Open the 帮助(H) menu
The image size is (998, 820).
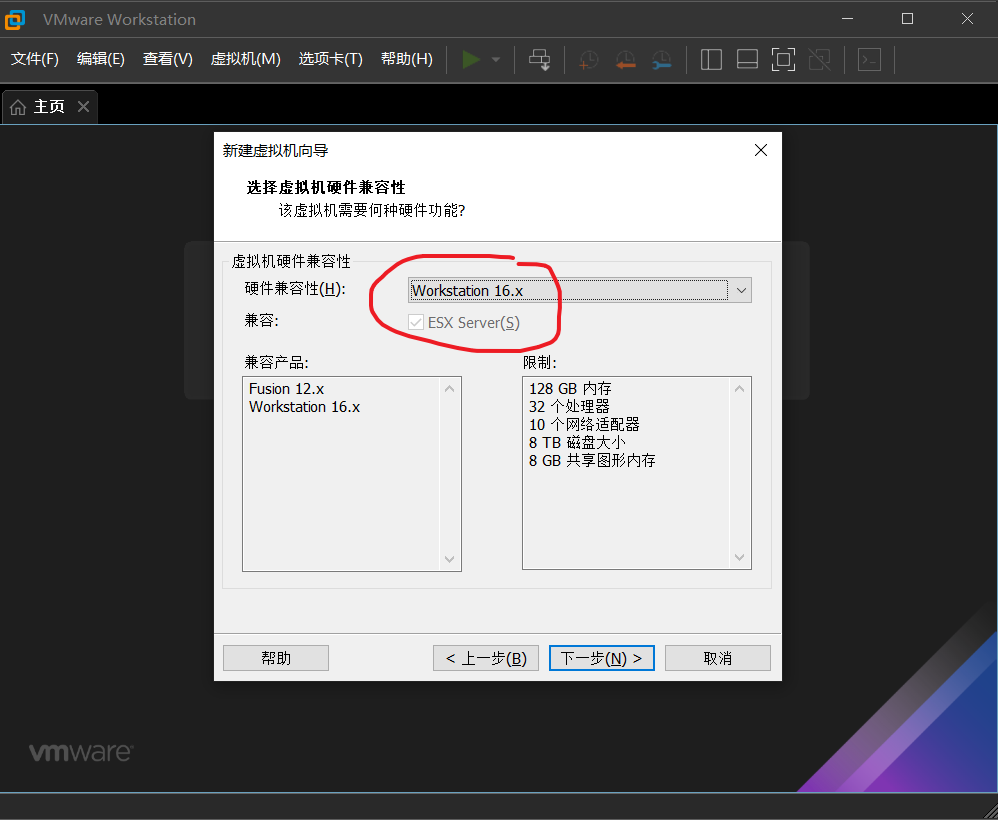point(407,59)
